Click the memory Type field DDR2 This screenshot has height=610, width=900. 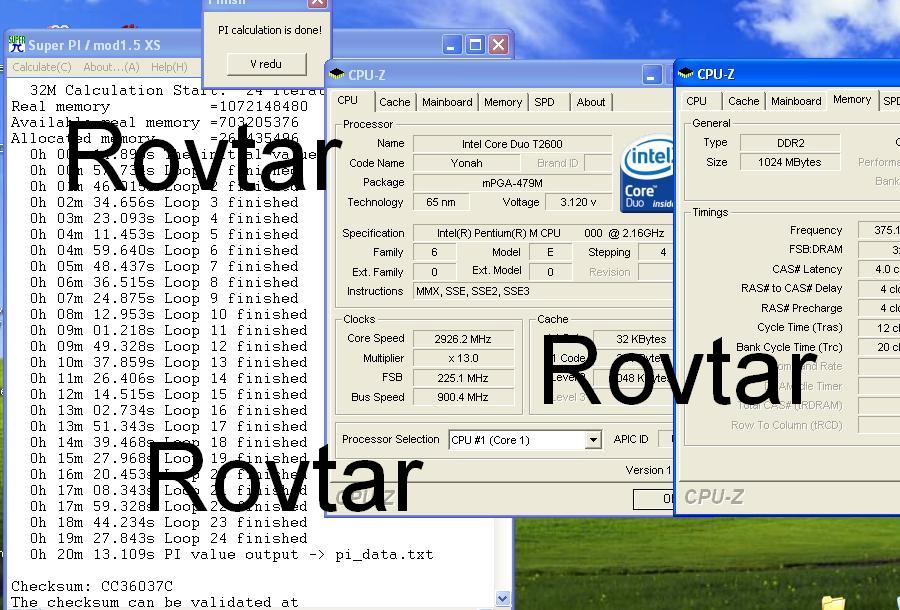790,143
